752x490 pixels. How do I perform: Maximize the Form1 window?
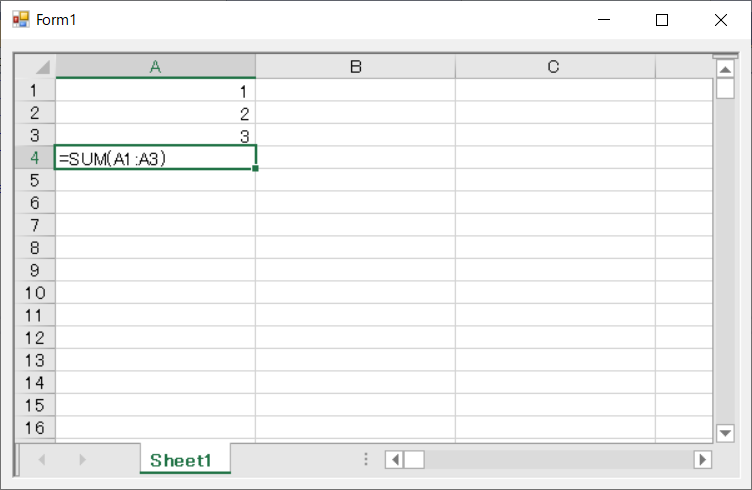click(661, 19)
